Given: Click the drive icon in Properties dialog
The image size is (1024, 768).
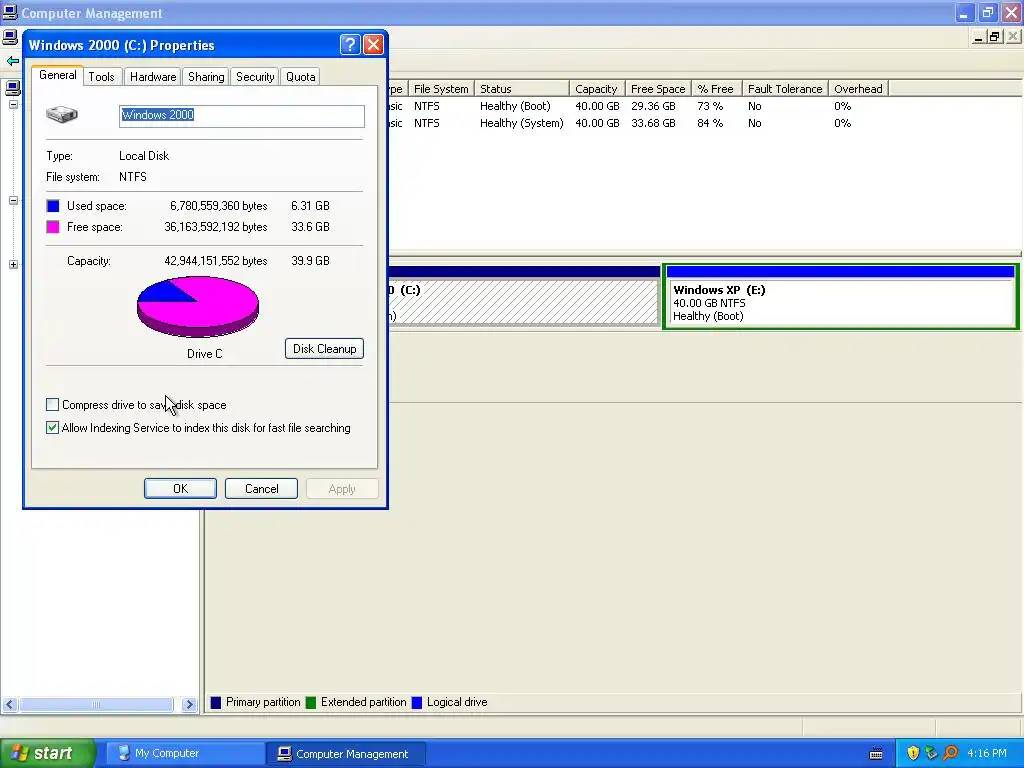Looking at the screenshot, I should (62, 115).
